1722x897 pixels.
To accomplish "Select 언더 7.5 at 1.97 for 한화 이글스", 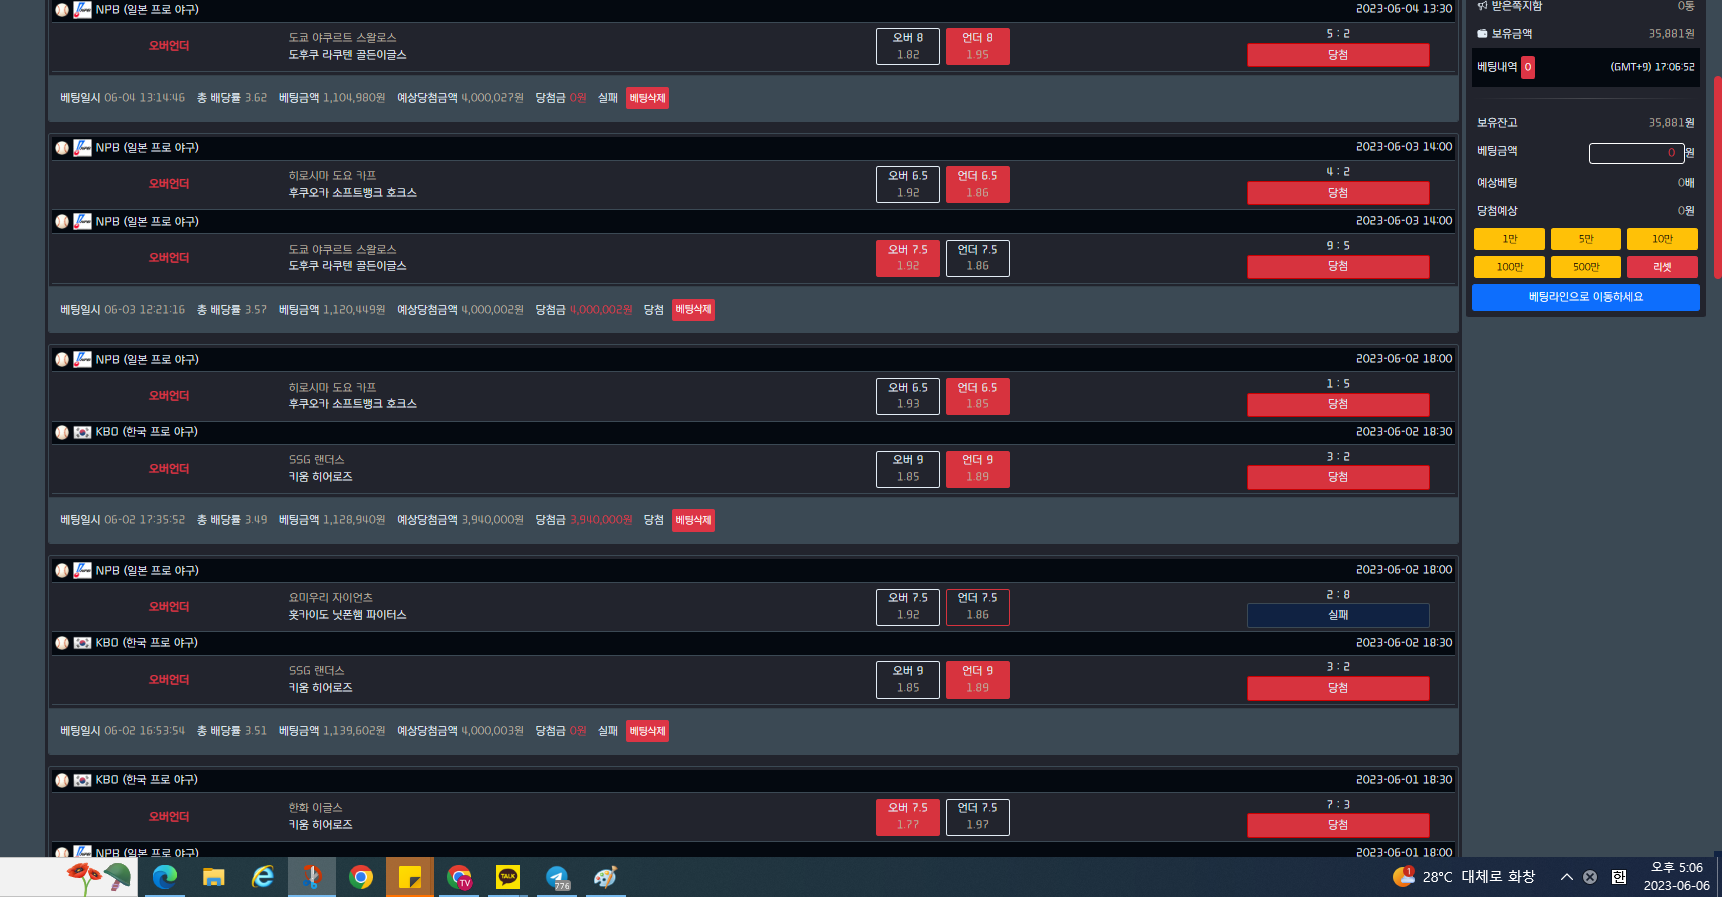I will (x=977, y=816).
